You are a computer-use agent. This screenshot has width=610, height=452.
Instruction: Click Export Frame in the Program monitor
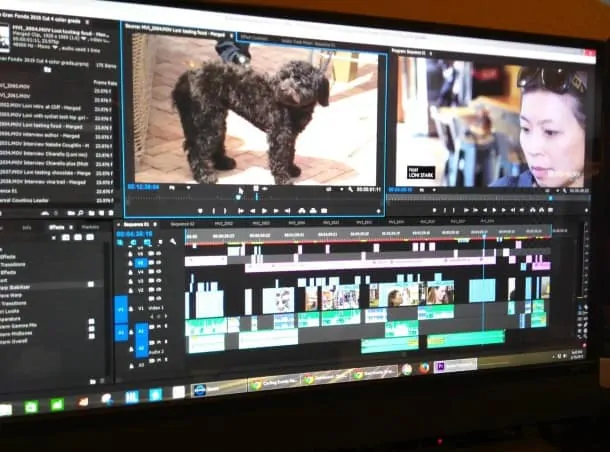(550, 210)
